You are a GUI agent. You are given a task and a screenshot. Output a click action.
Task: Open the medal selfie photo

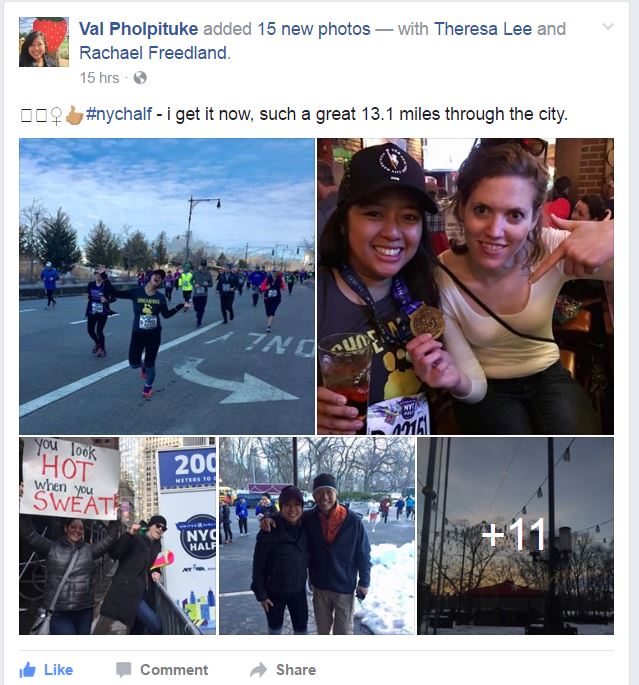click(466, 286)
